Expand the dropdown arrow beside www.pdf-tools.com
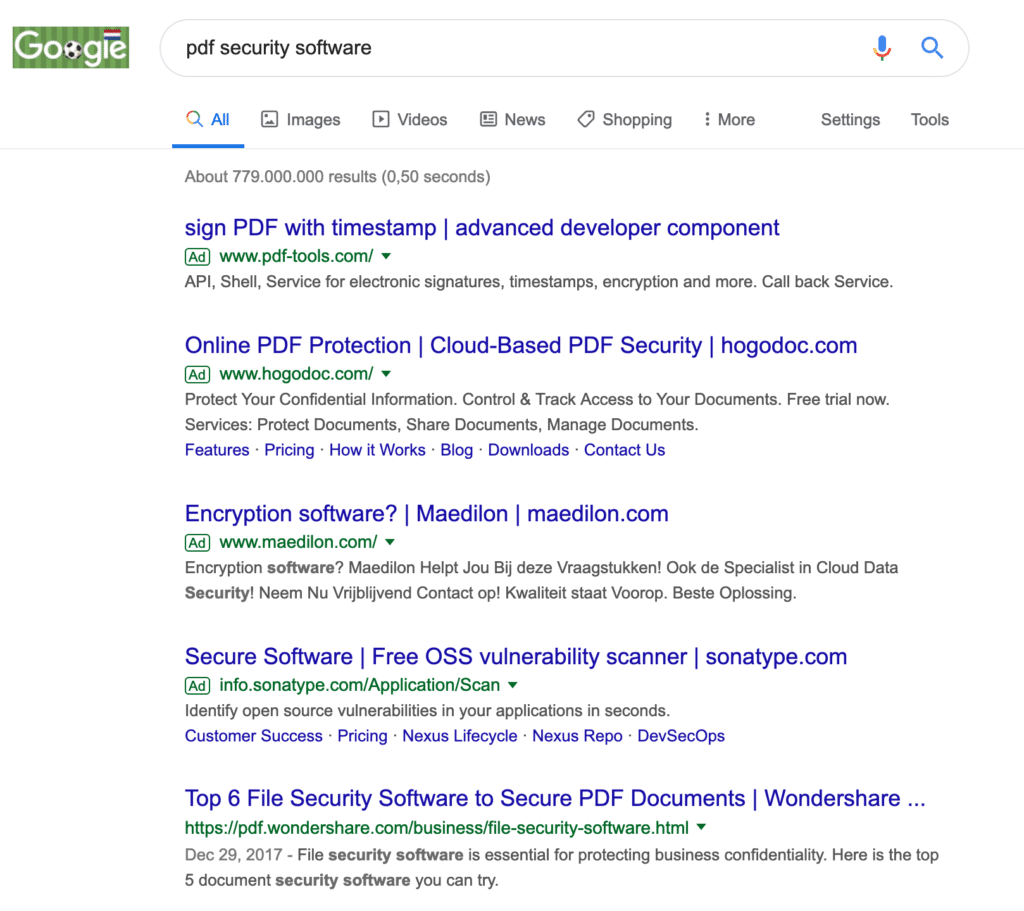 click(x=385, y=256)
